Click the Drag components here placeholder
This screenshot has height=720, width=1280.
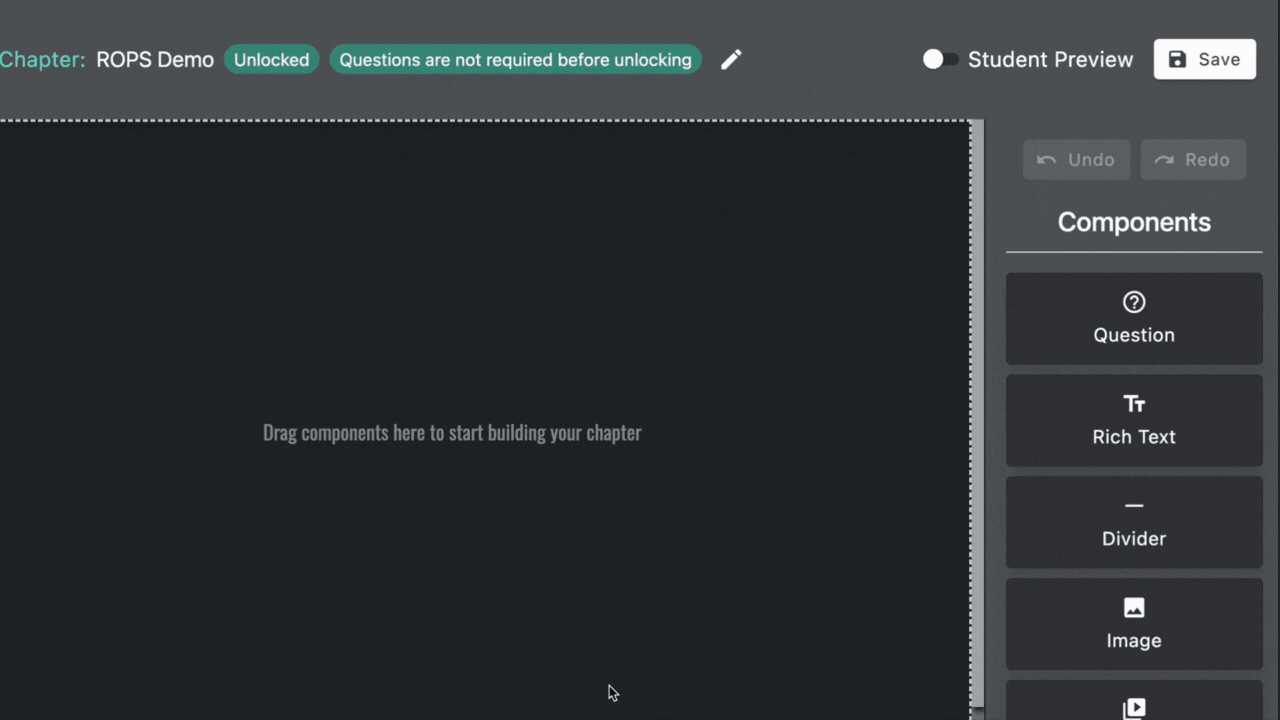pos(452,433)
